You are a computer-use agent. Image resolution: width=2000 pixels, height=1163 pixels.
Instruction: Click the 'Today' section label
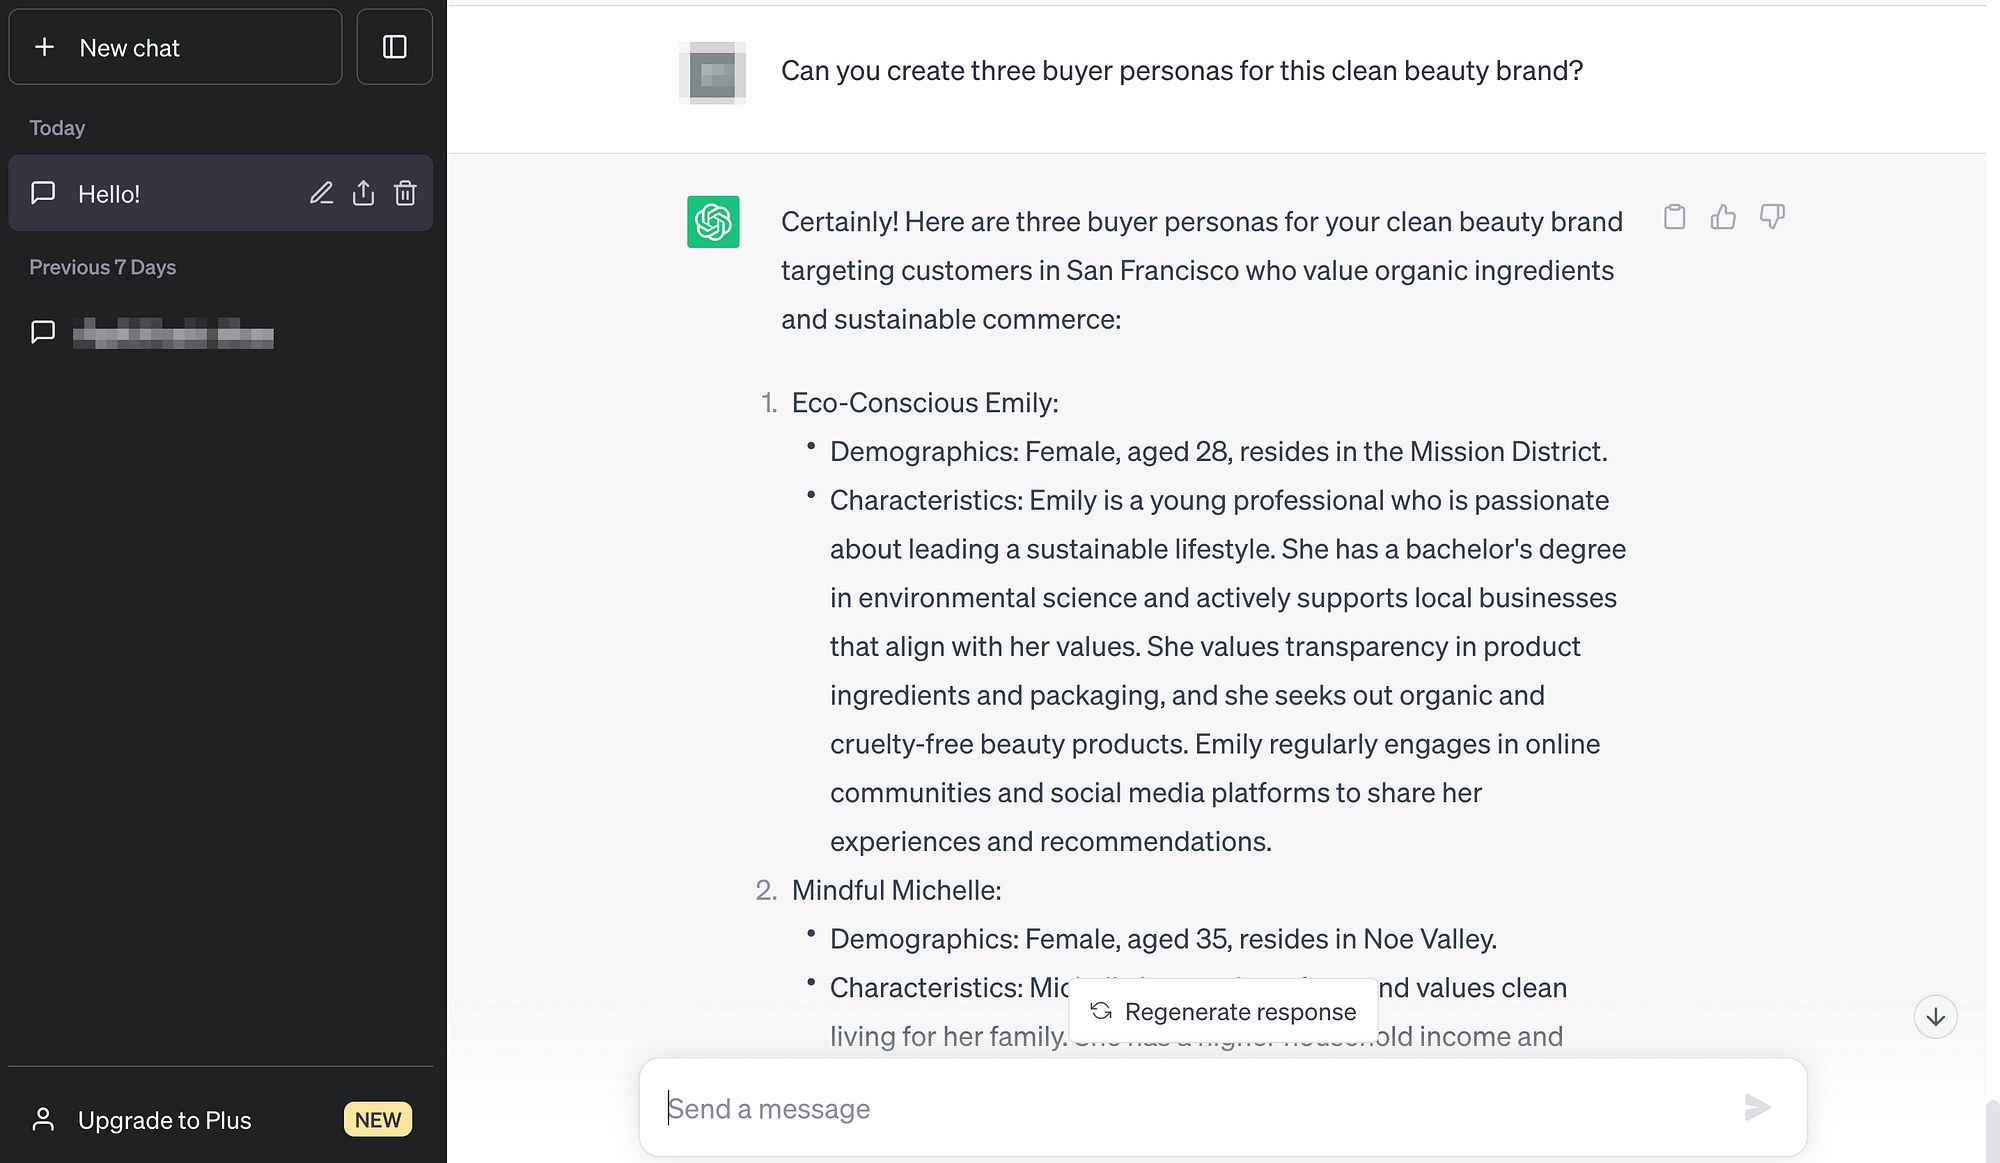pos(57,126)
